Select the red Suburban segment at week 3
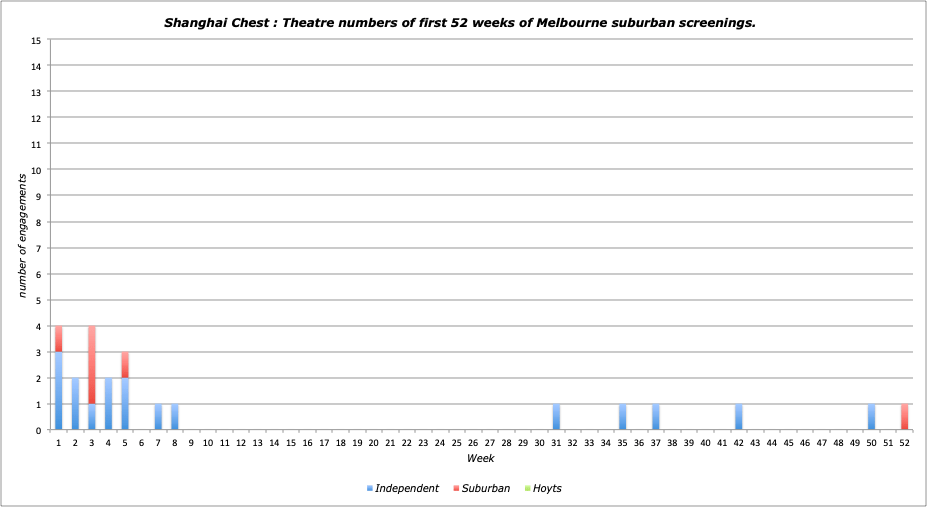Screen dimensions: 927x507 point(91,365)
